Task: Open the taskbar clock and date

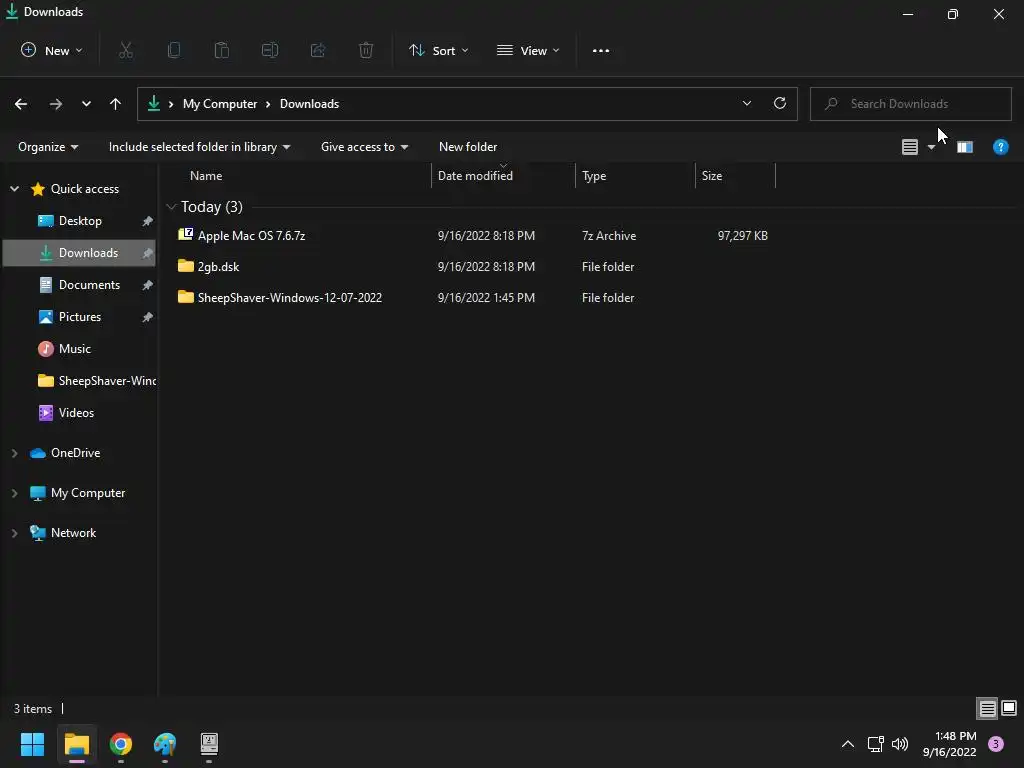Action: tap(949, 744)
